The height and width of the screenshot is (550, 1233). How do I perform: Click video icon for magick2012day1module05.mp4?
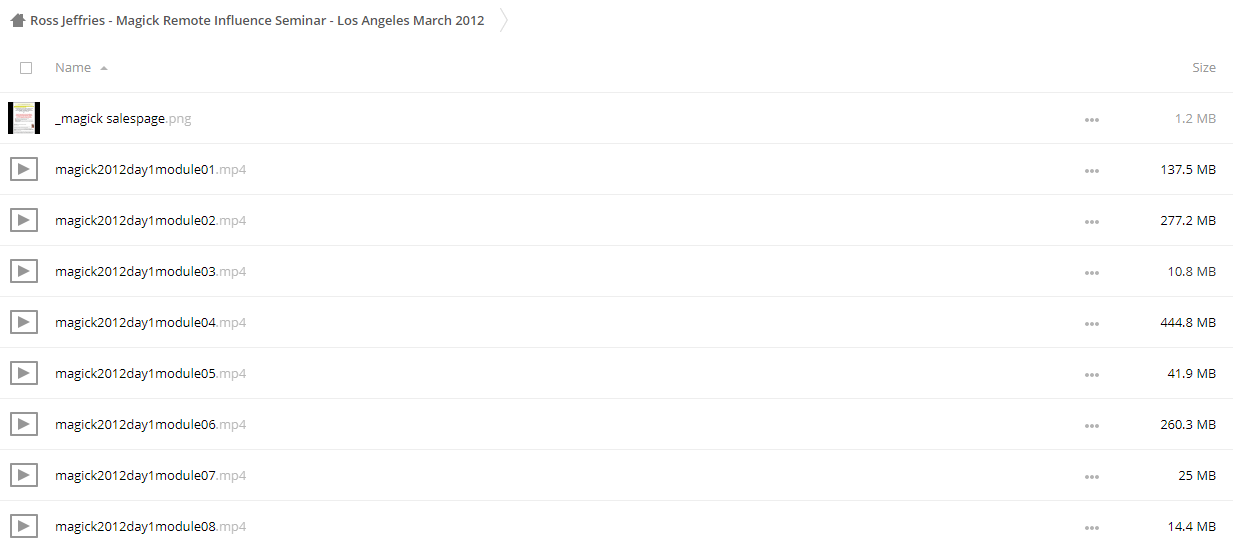pos(24,373)
